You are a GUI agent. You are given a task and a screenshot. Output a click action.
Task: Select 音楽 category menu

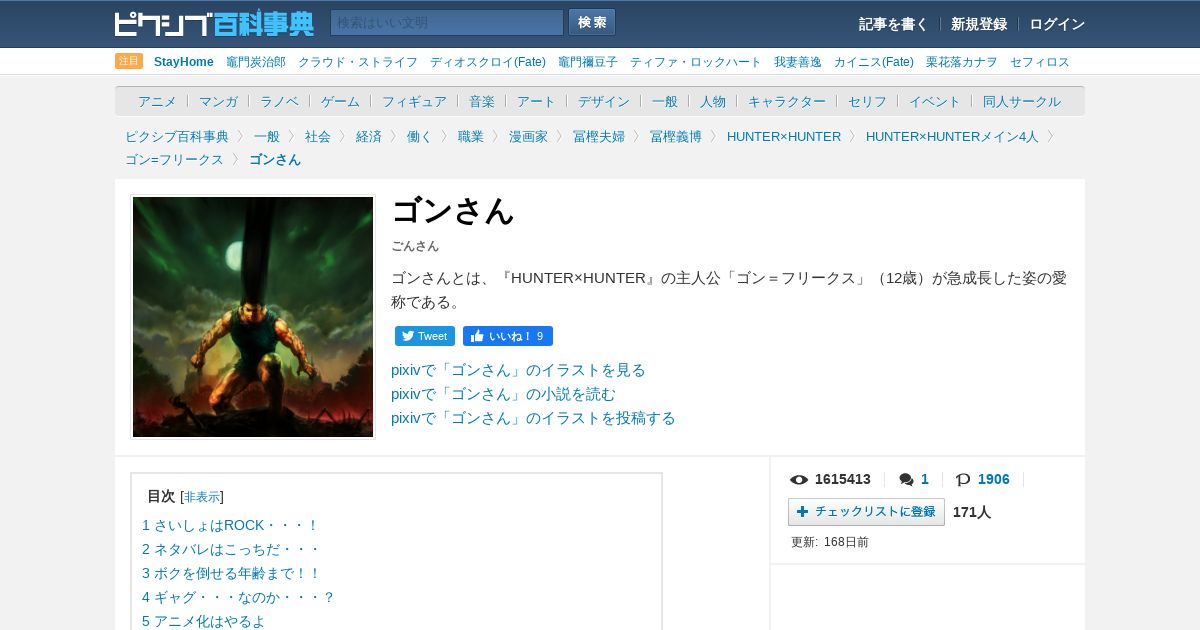pos(482,102)
